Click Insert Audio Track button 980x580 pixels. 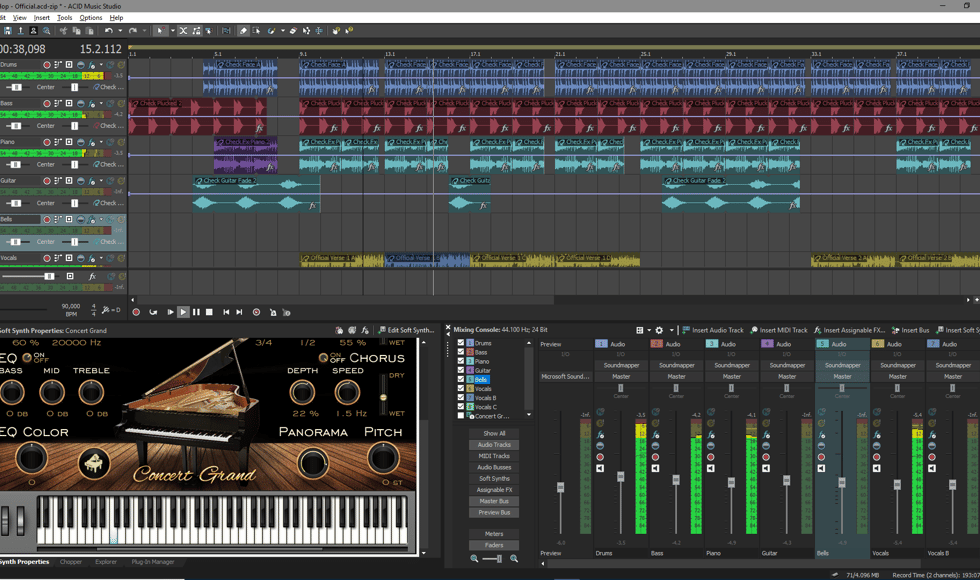pos(712,330)
